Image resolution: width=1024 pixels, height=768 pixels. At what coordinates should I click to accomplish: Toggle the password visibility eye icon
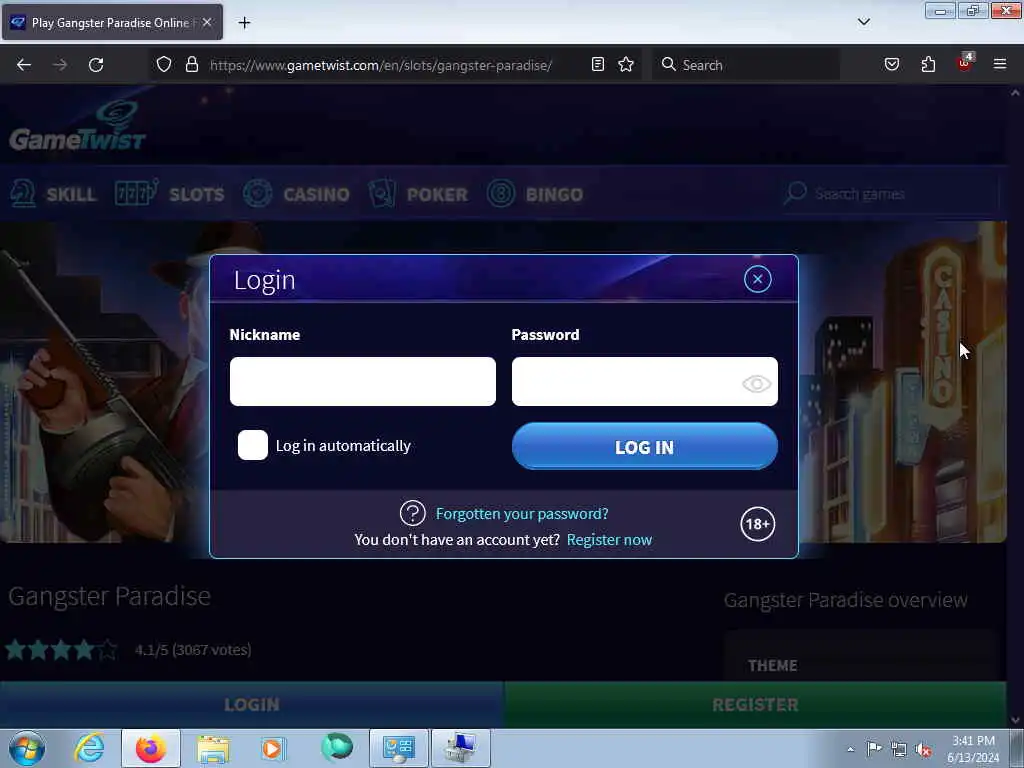click(757, 383)
